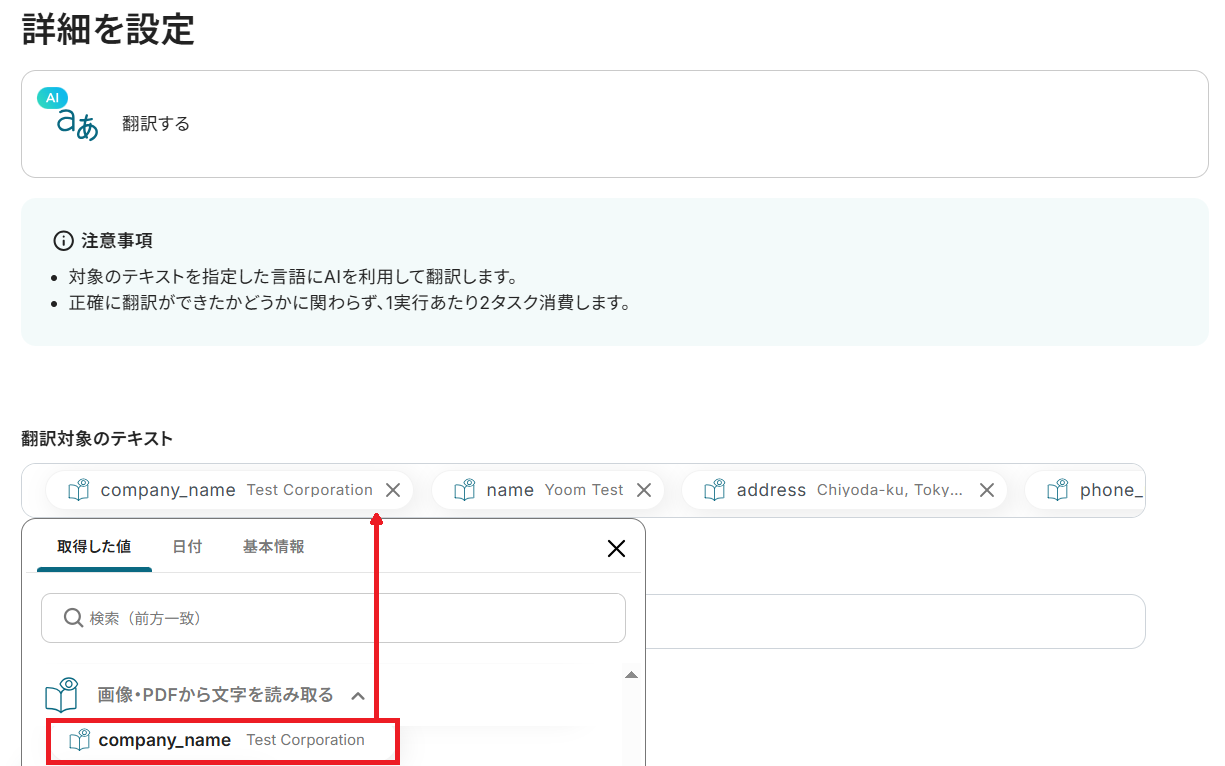1225x766 pixels.
Task: Click the address chip icon
Action: pos(715,490)
